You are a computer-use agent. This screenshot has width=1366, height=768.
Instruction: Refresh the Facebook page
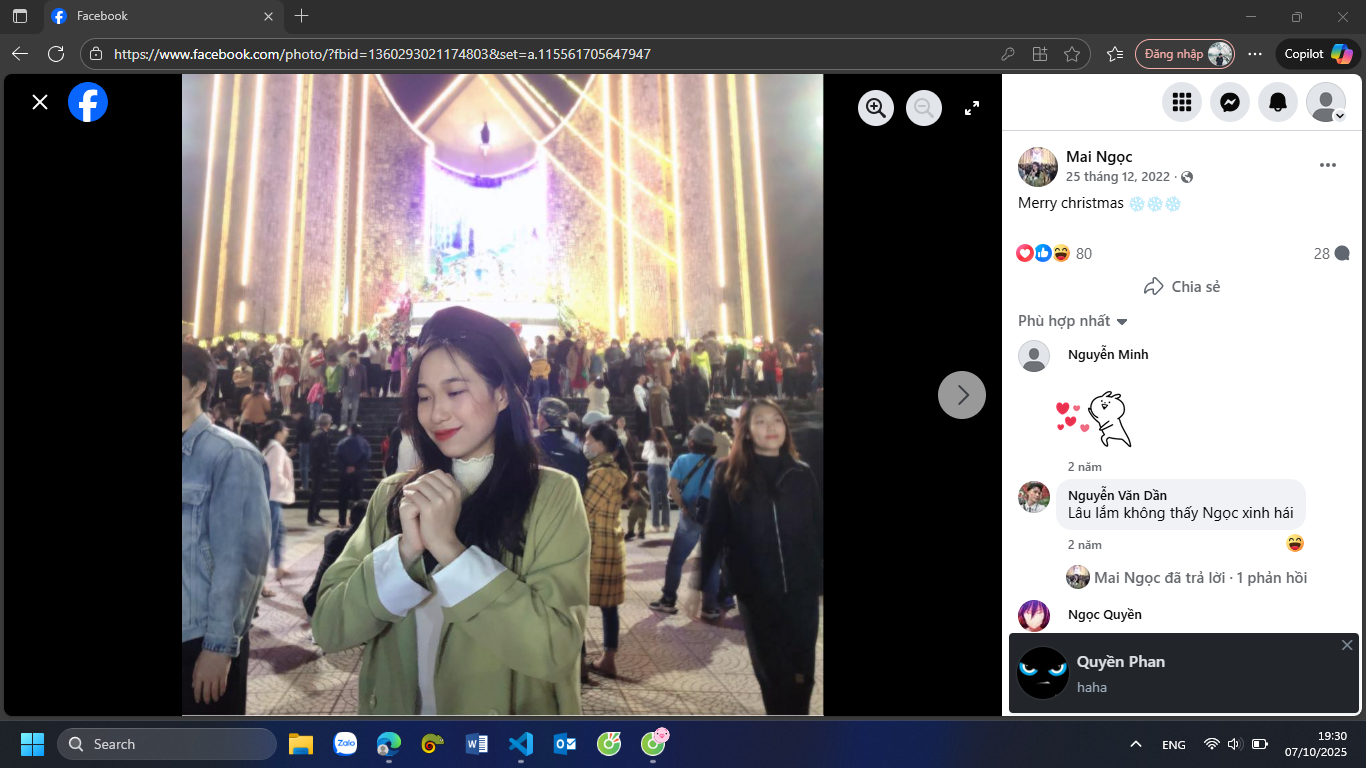click(x=56, y=54)
